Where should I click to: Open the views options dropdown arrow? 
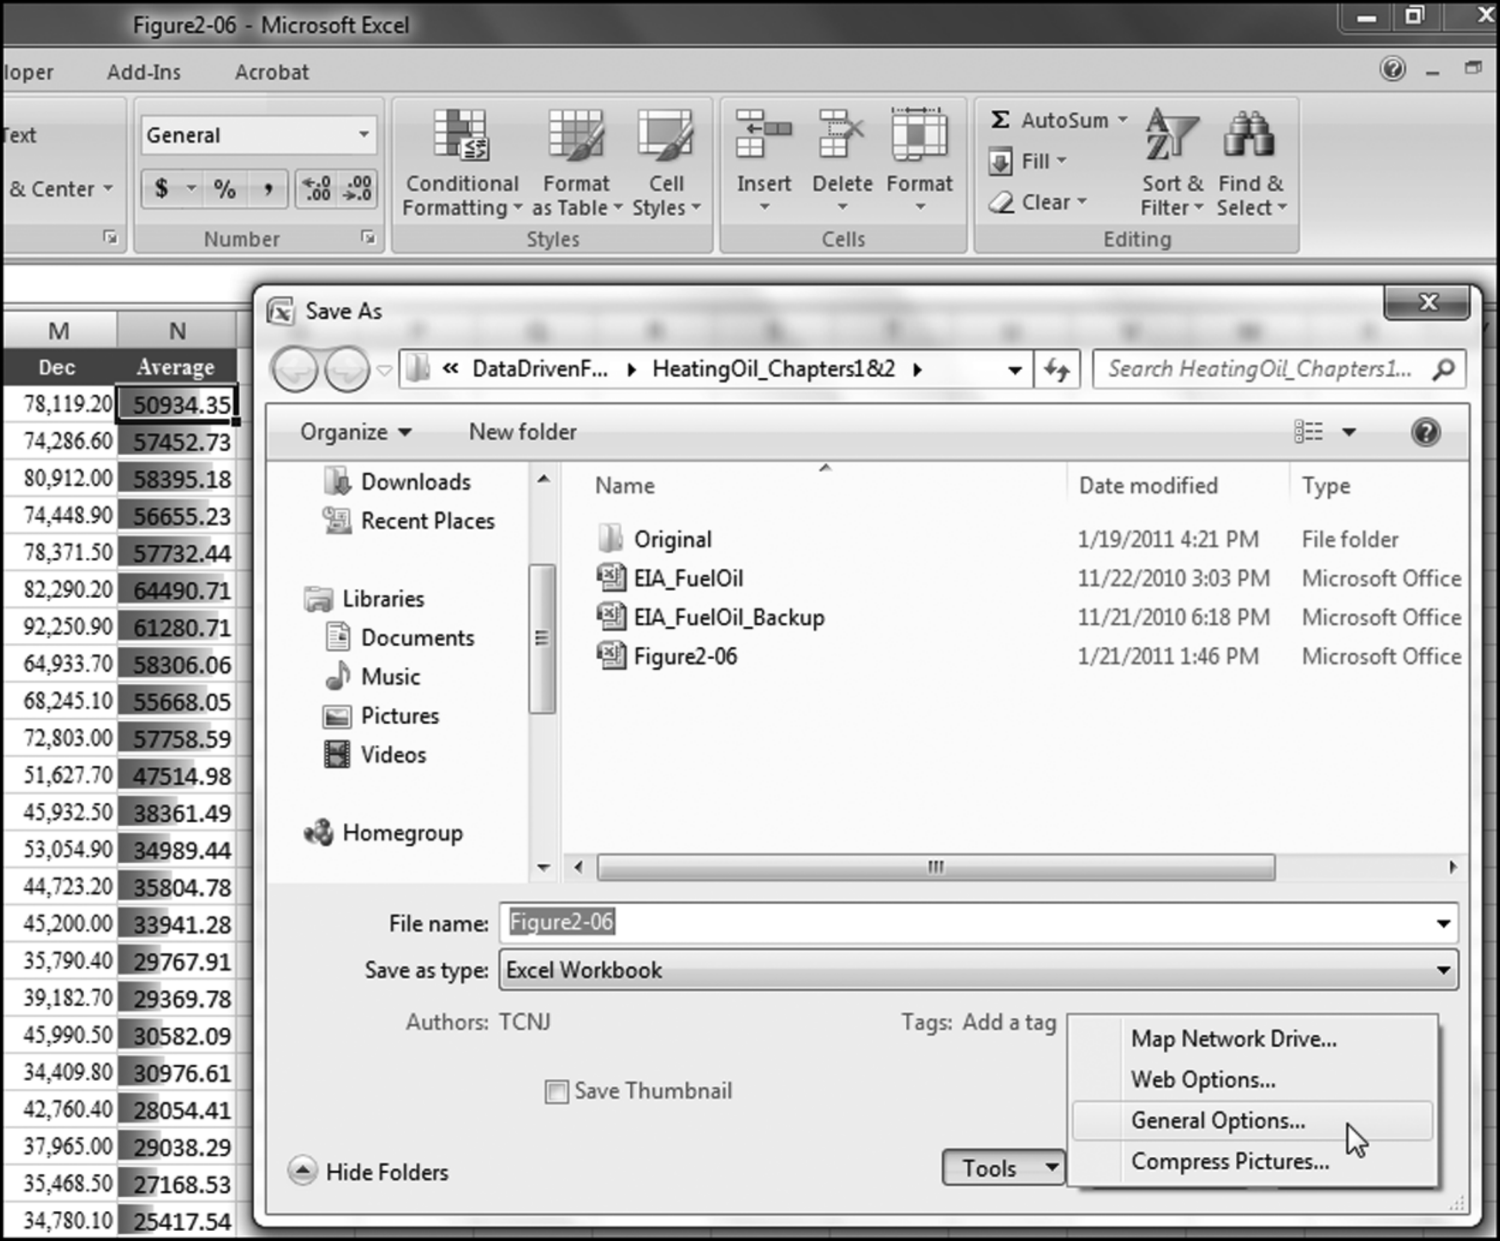coord(1349,432)
